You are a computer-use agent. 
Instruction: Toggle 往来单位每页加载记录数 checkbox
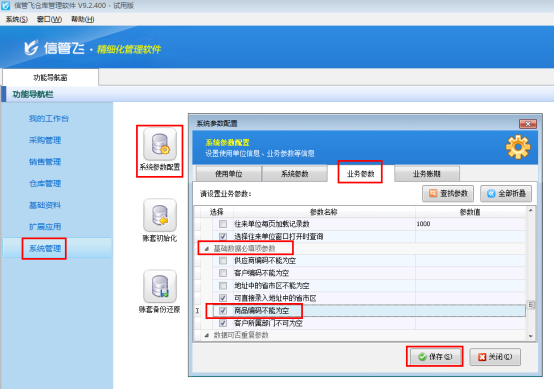(x=223, y=224)
